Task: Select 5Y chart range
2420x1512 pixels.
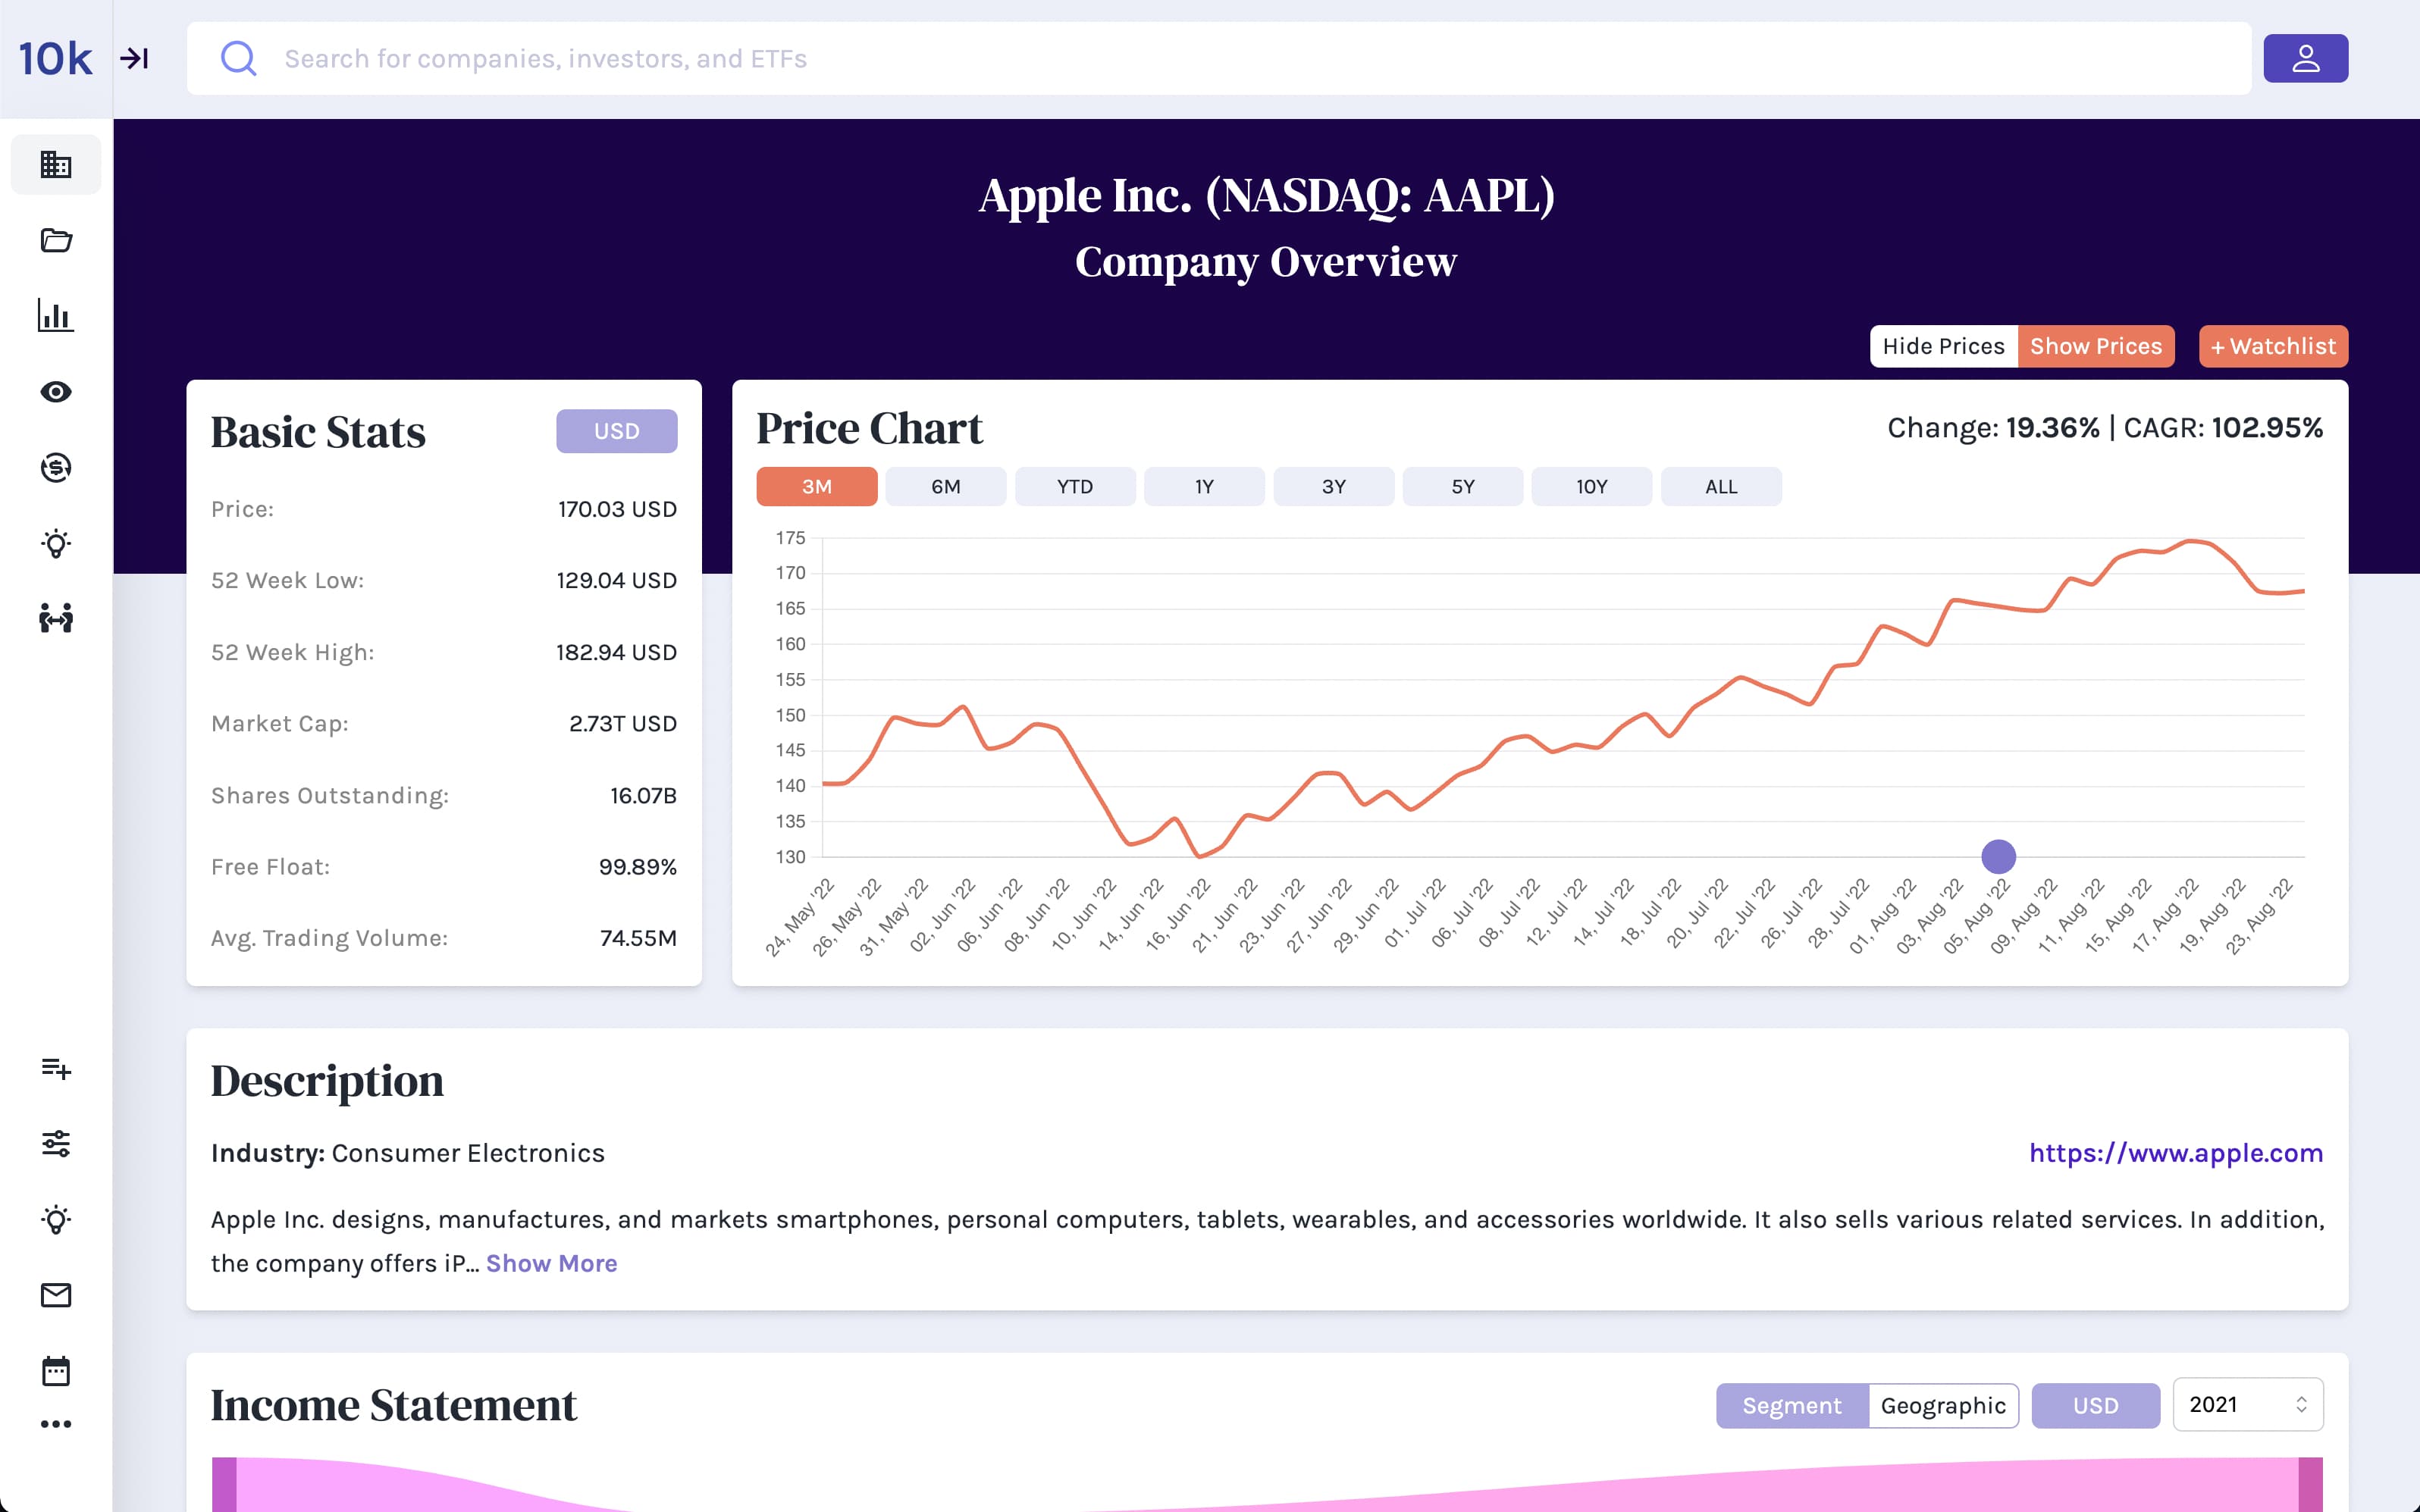Action: 1463,487
